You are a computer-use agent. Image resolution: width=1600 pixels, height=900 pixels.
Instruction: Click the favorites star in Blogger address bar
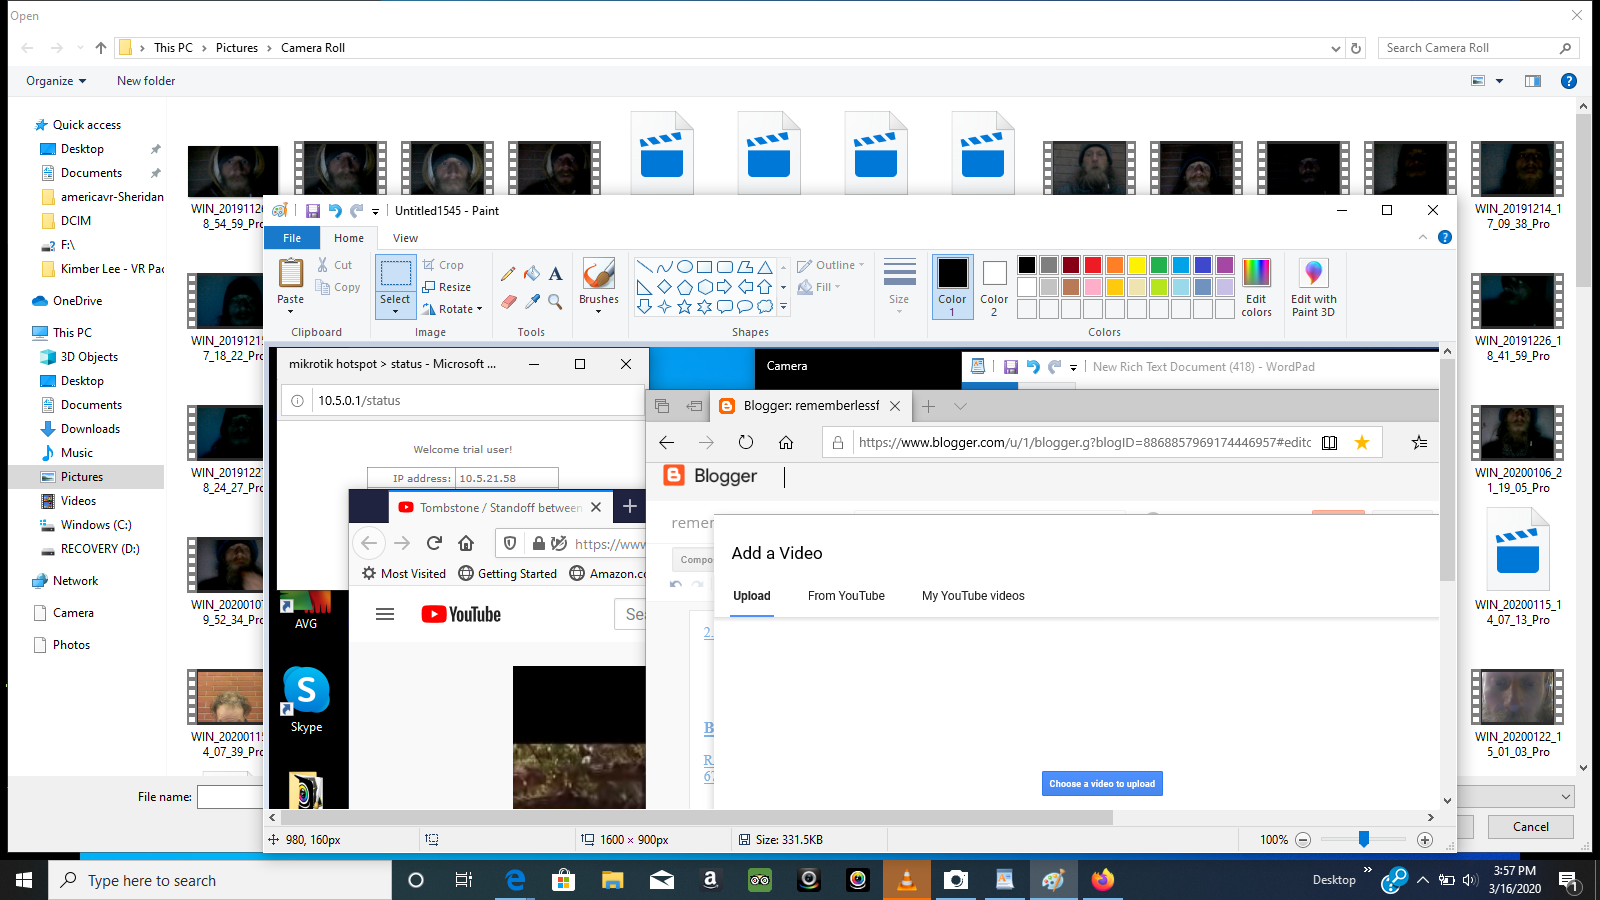[x=1362, y=442]
